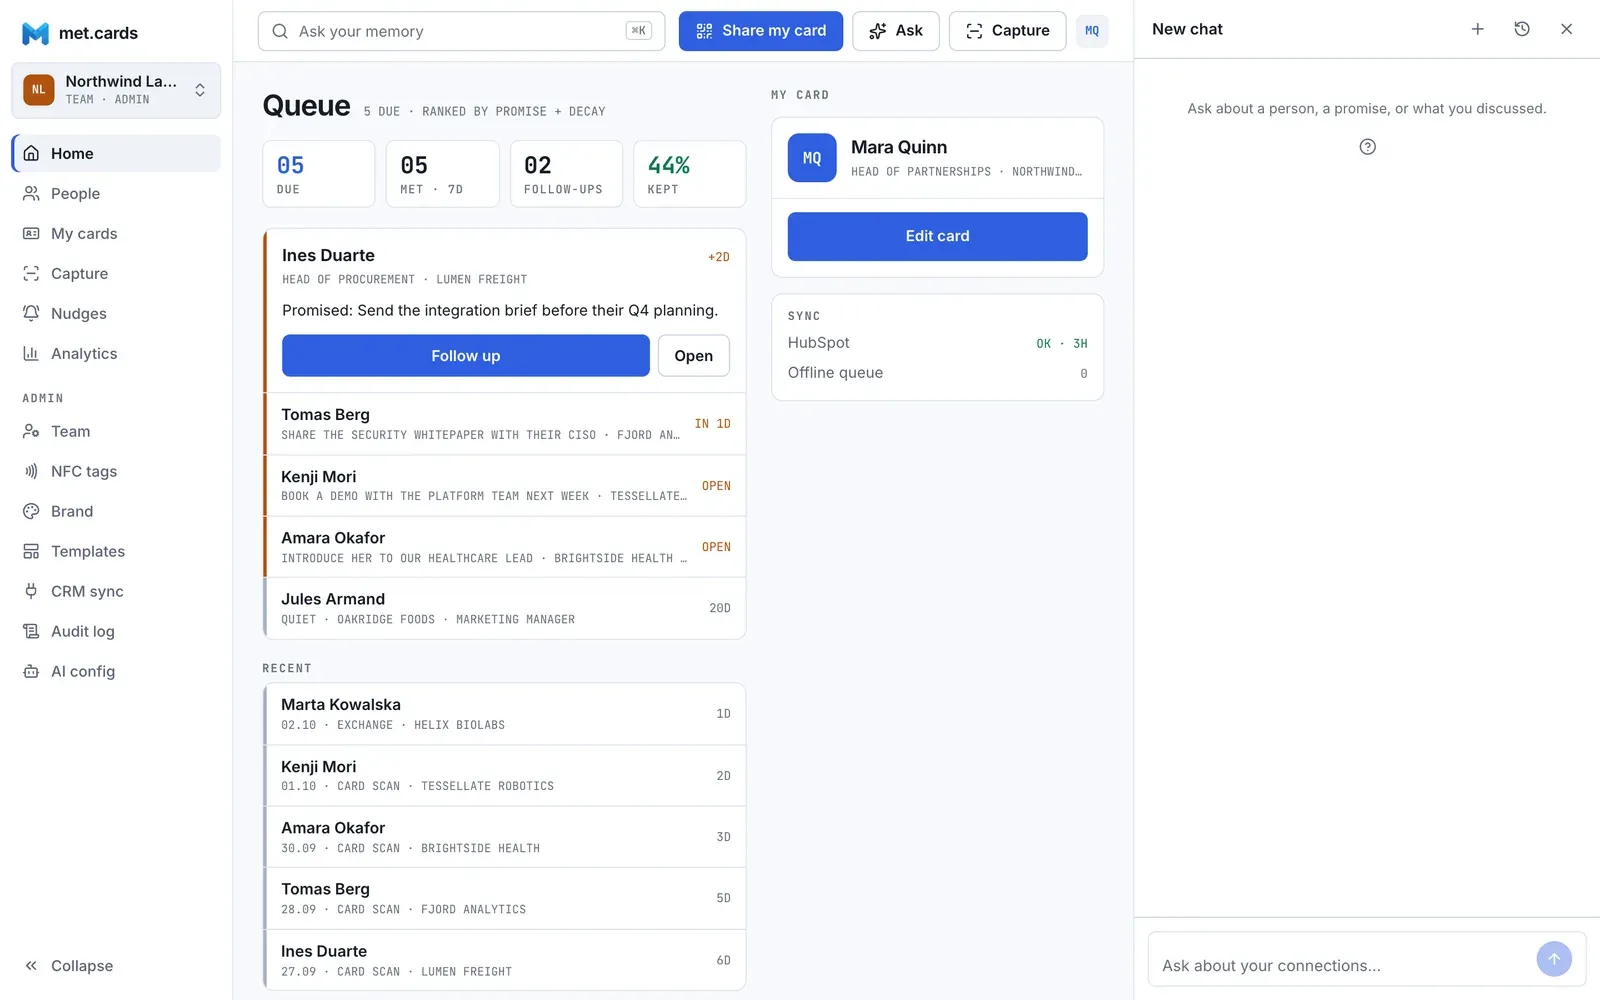Open chat history clock icon
The image size is (1600, 1000).
click(x=1522, y=29)
